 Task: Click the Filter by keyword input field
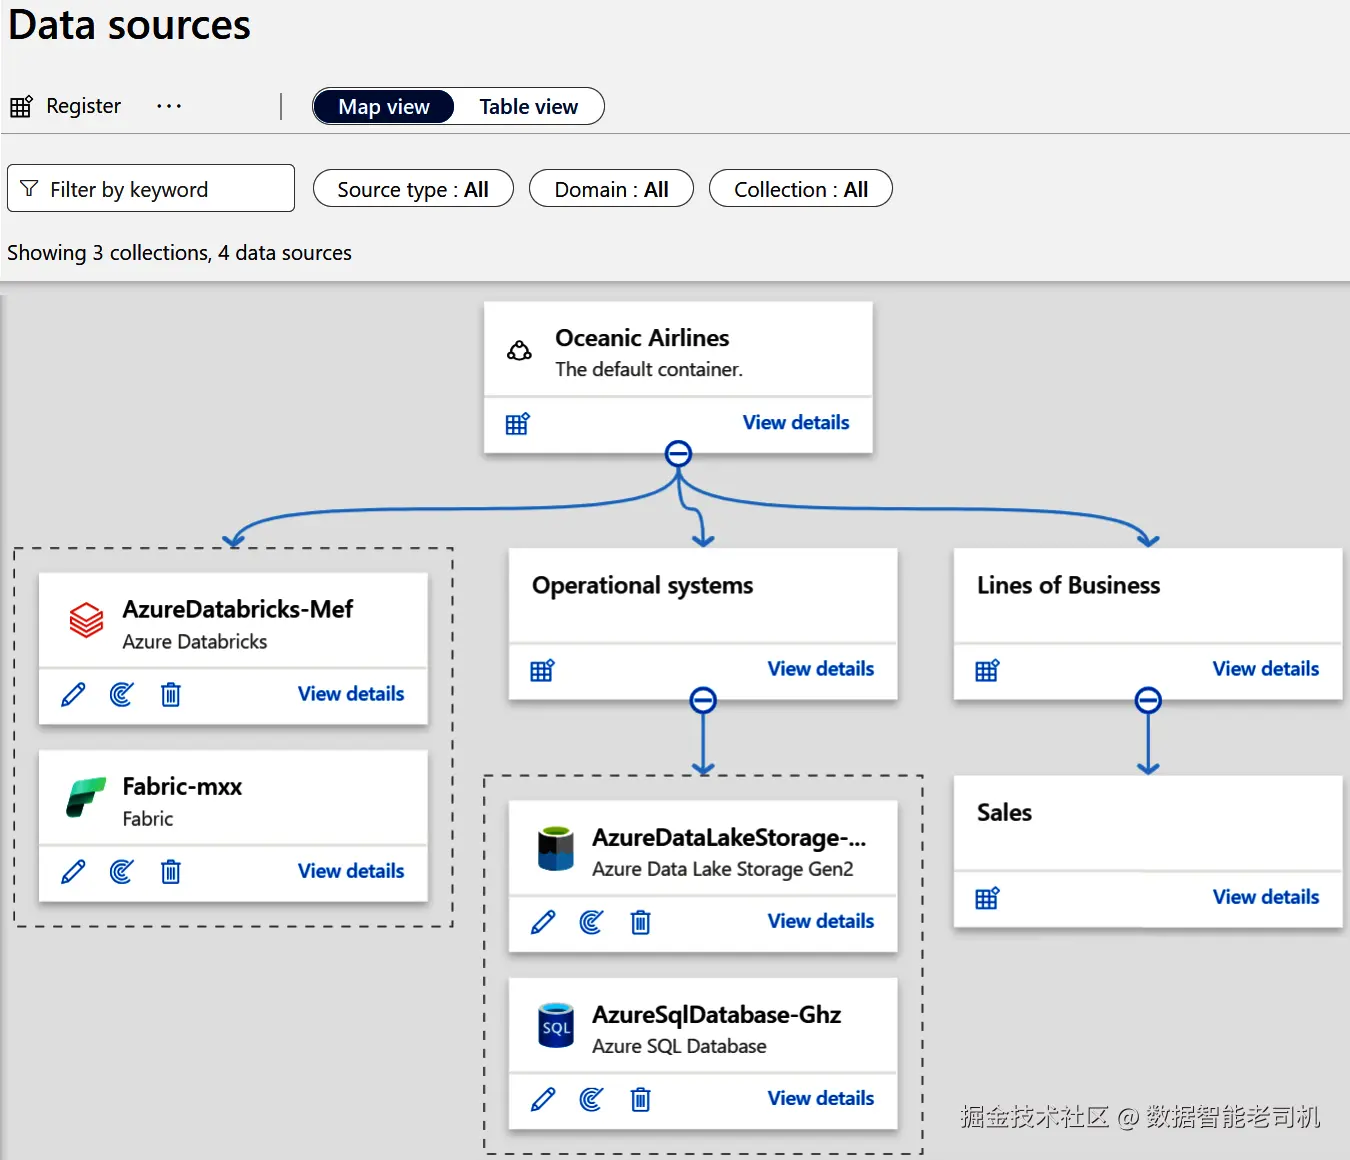(x=151, y=188)
